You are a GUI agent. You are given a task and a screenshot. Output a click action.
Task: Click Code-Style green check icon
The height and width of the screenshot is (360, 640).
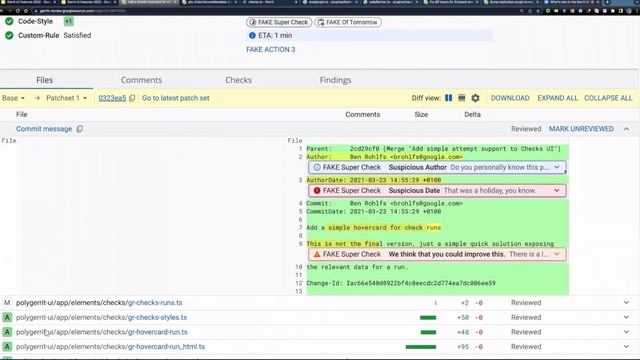[9, 21]
